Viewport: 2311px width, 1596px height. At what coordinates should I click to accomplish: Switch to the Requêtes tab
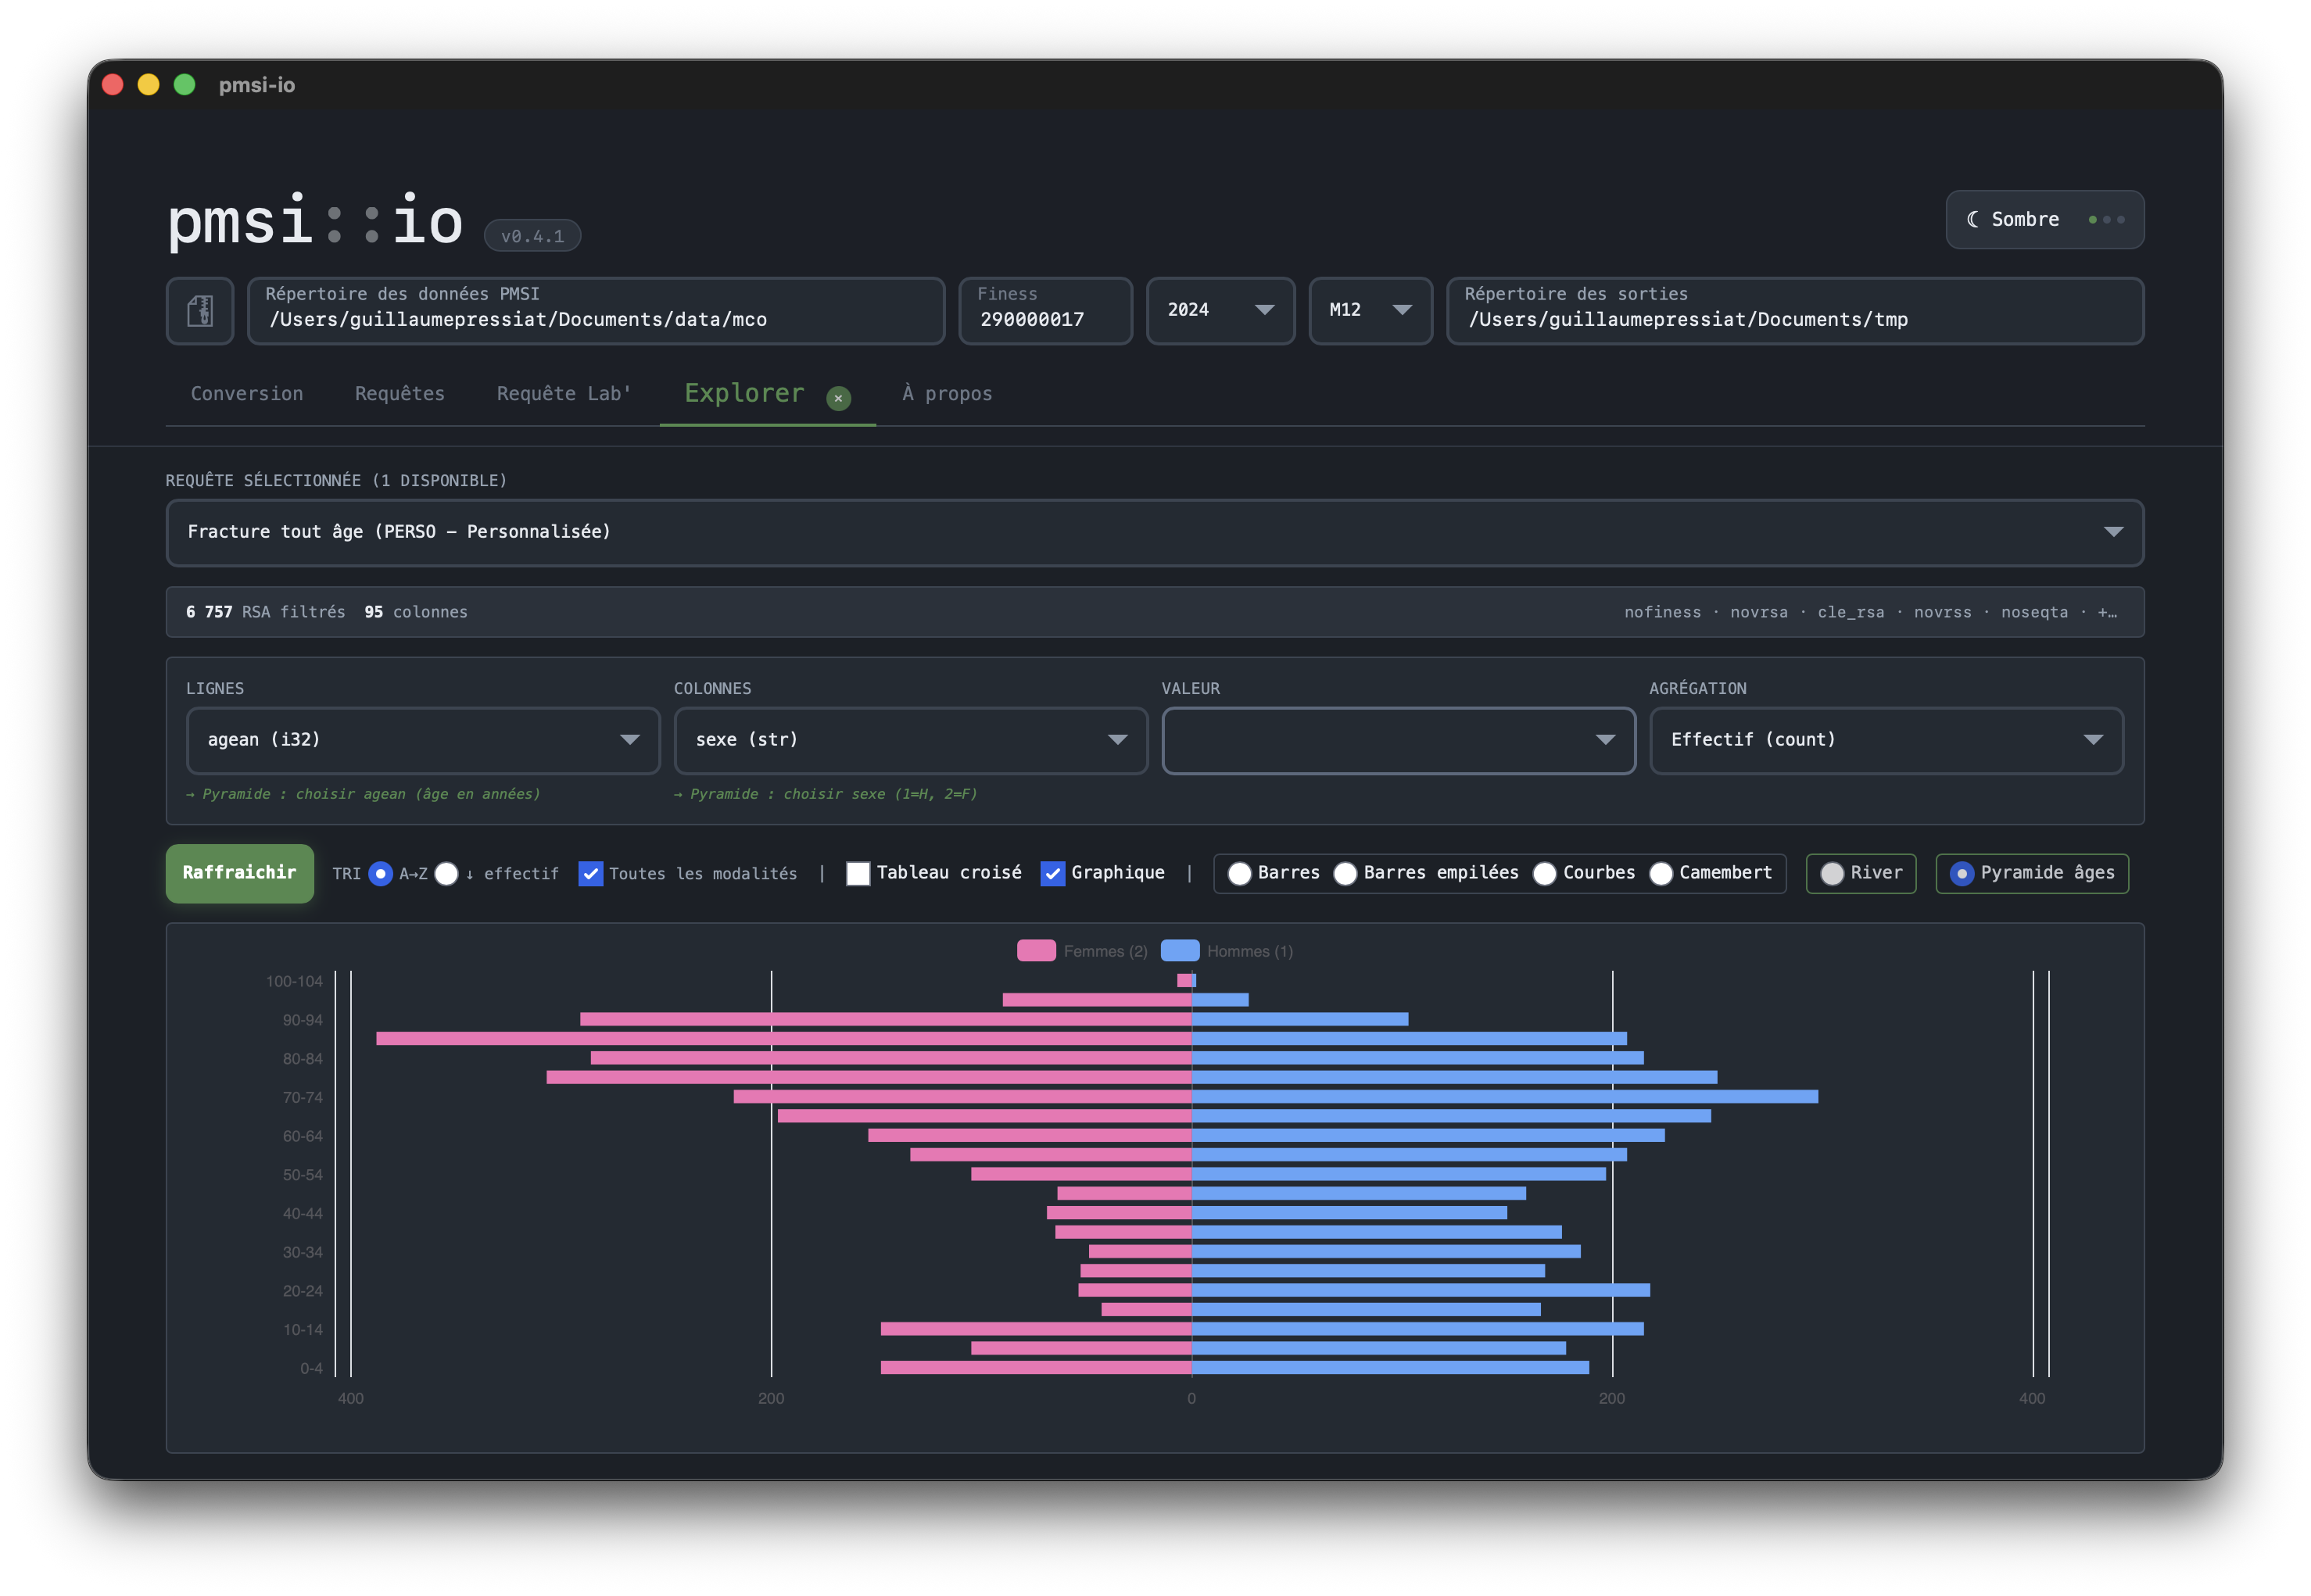click(x=400, y=393)
